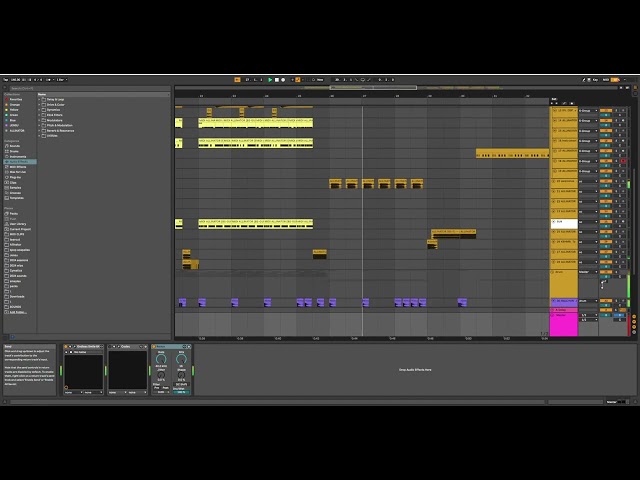This screenshot has height=480, width=640.
Task: Click the tempo value field
Action: pyautogui.click(x=16, y=80)
